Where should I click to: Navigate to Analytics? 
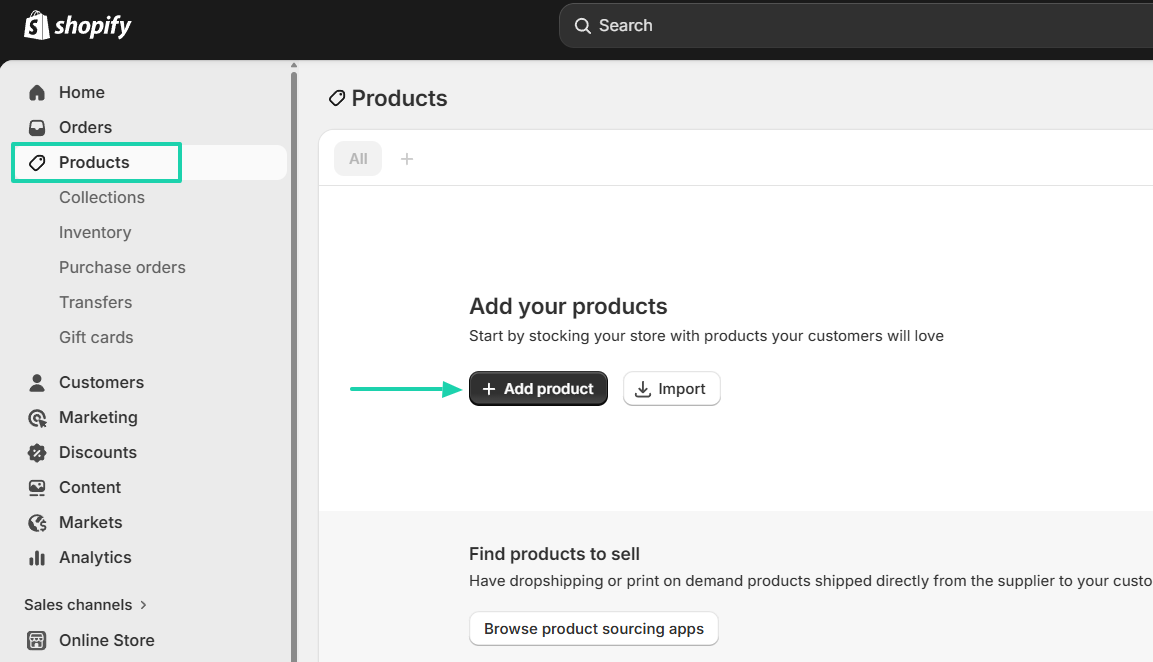[95, 558]
